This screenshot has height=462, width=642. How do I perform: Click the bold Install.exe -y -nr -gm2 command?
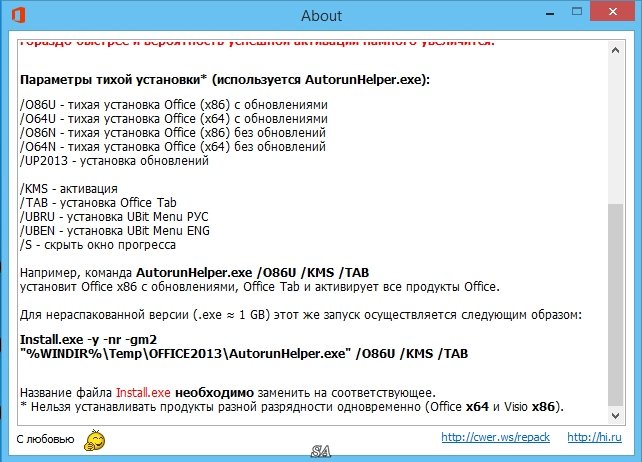[88, 340]
